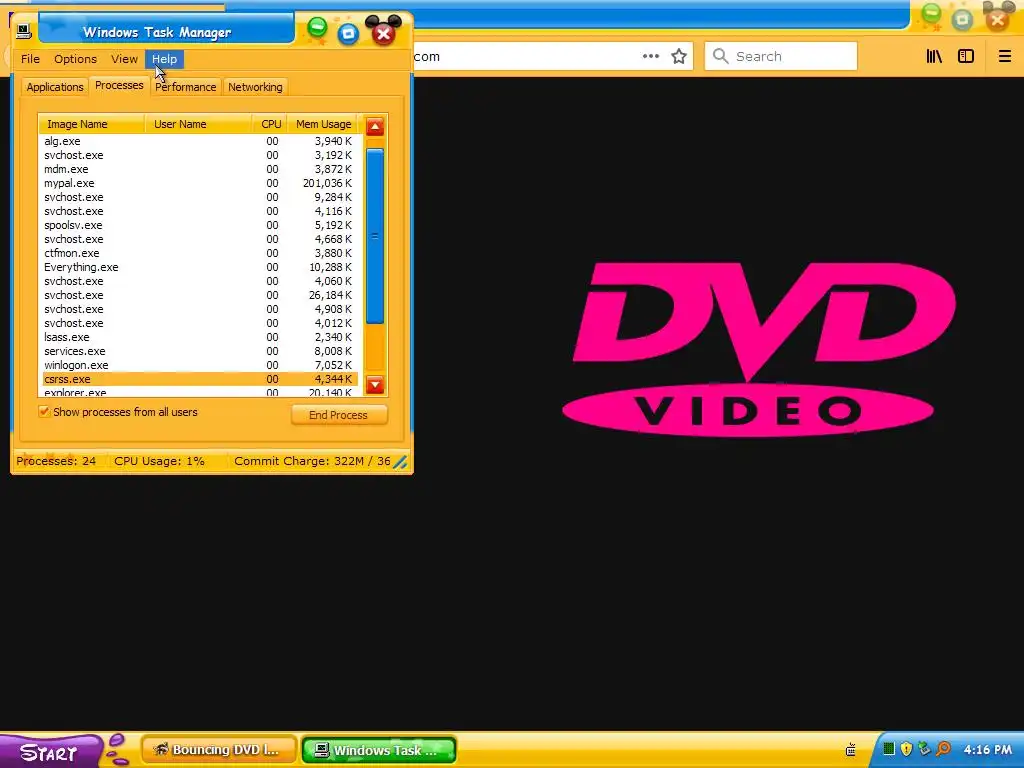
Task: Open the orange Everything search tray icon
Action: click(943, 749)
